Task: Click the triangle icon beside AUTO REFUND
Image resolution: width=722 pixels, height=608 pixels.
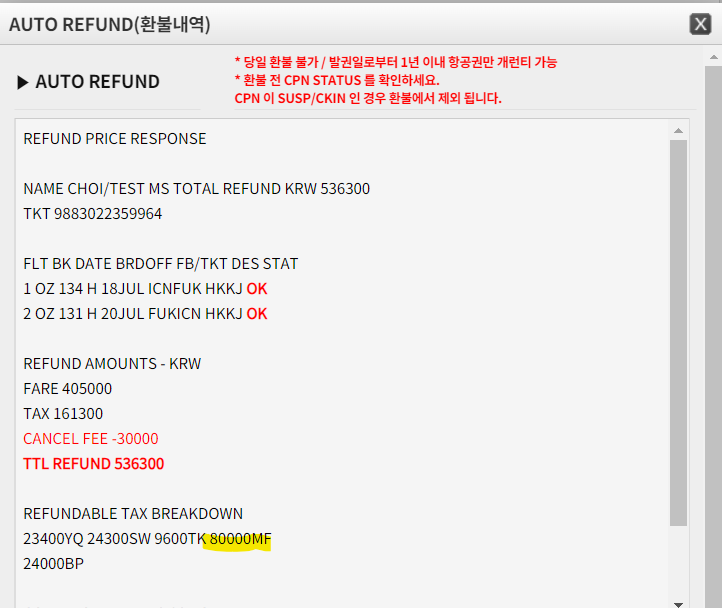Action: coord(23,82)
